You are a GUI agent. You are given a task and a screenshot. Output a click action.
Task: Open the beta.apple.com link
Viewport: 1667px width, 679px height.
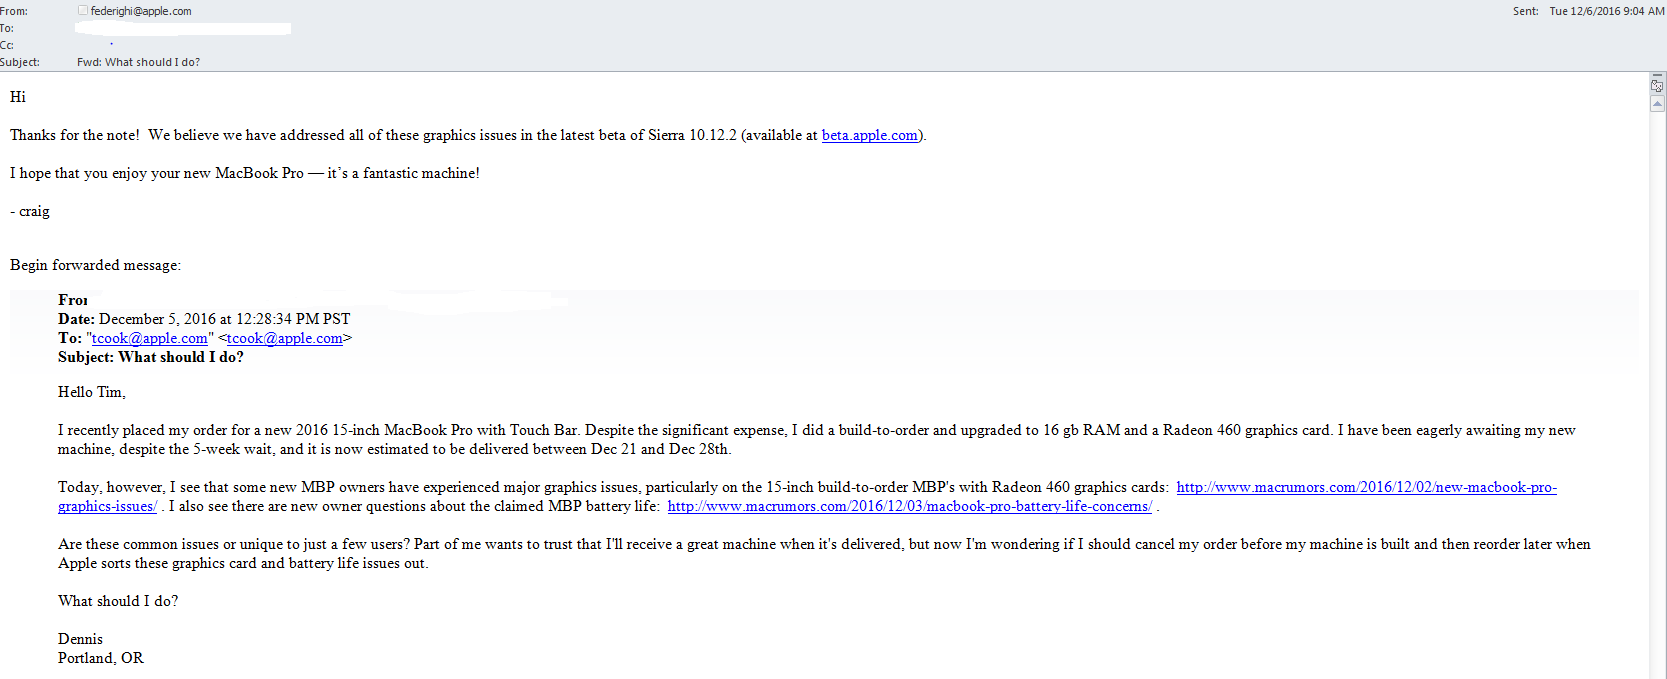(869, 135)
